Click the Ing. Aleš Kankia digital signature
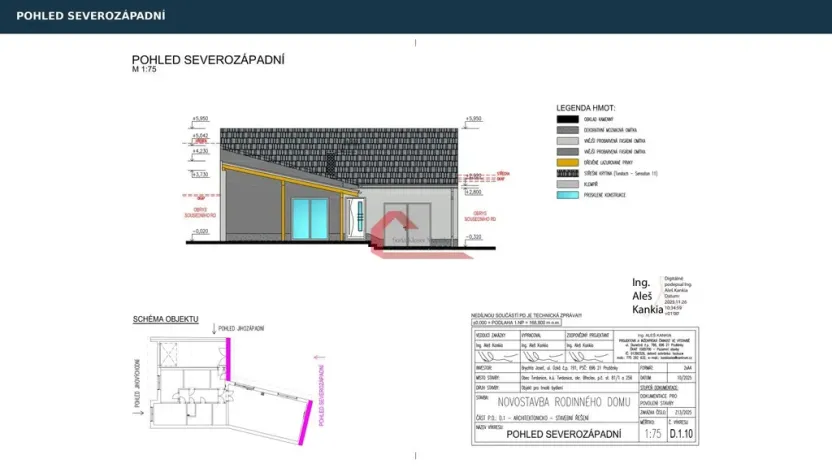The image size is (832, 468). coord(662,296)
